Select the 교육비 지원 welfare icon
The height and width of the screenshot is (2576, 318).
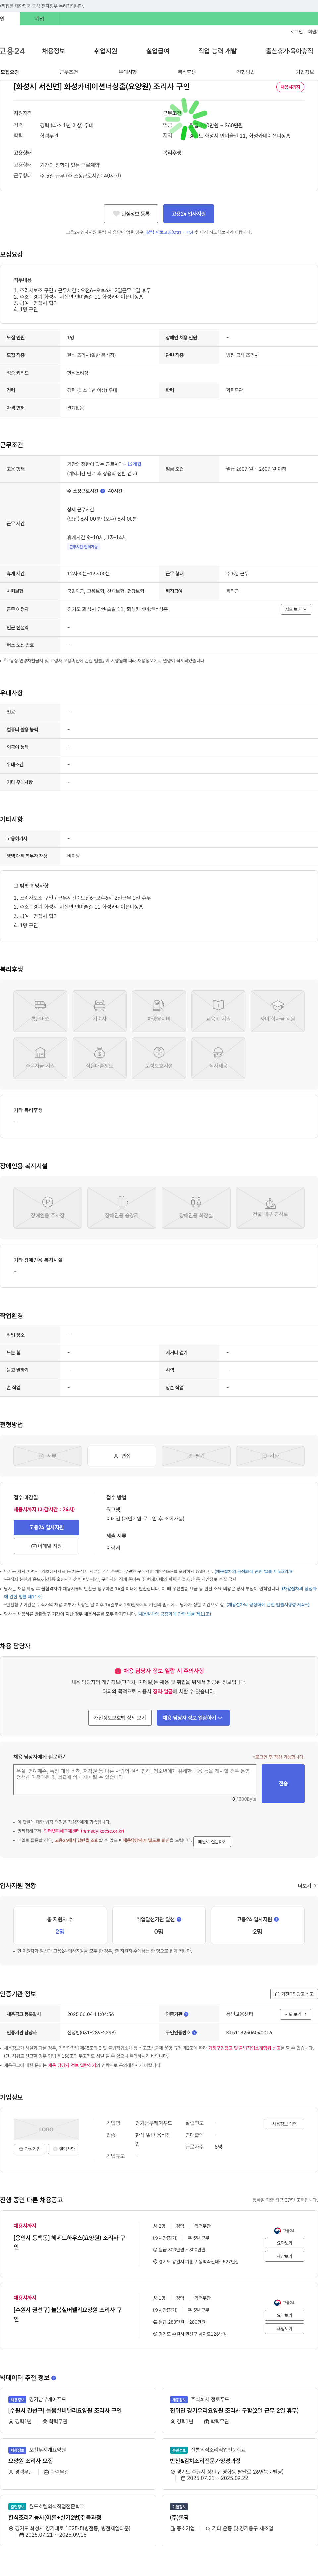tap(218, 1011)
